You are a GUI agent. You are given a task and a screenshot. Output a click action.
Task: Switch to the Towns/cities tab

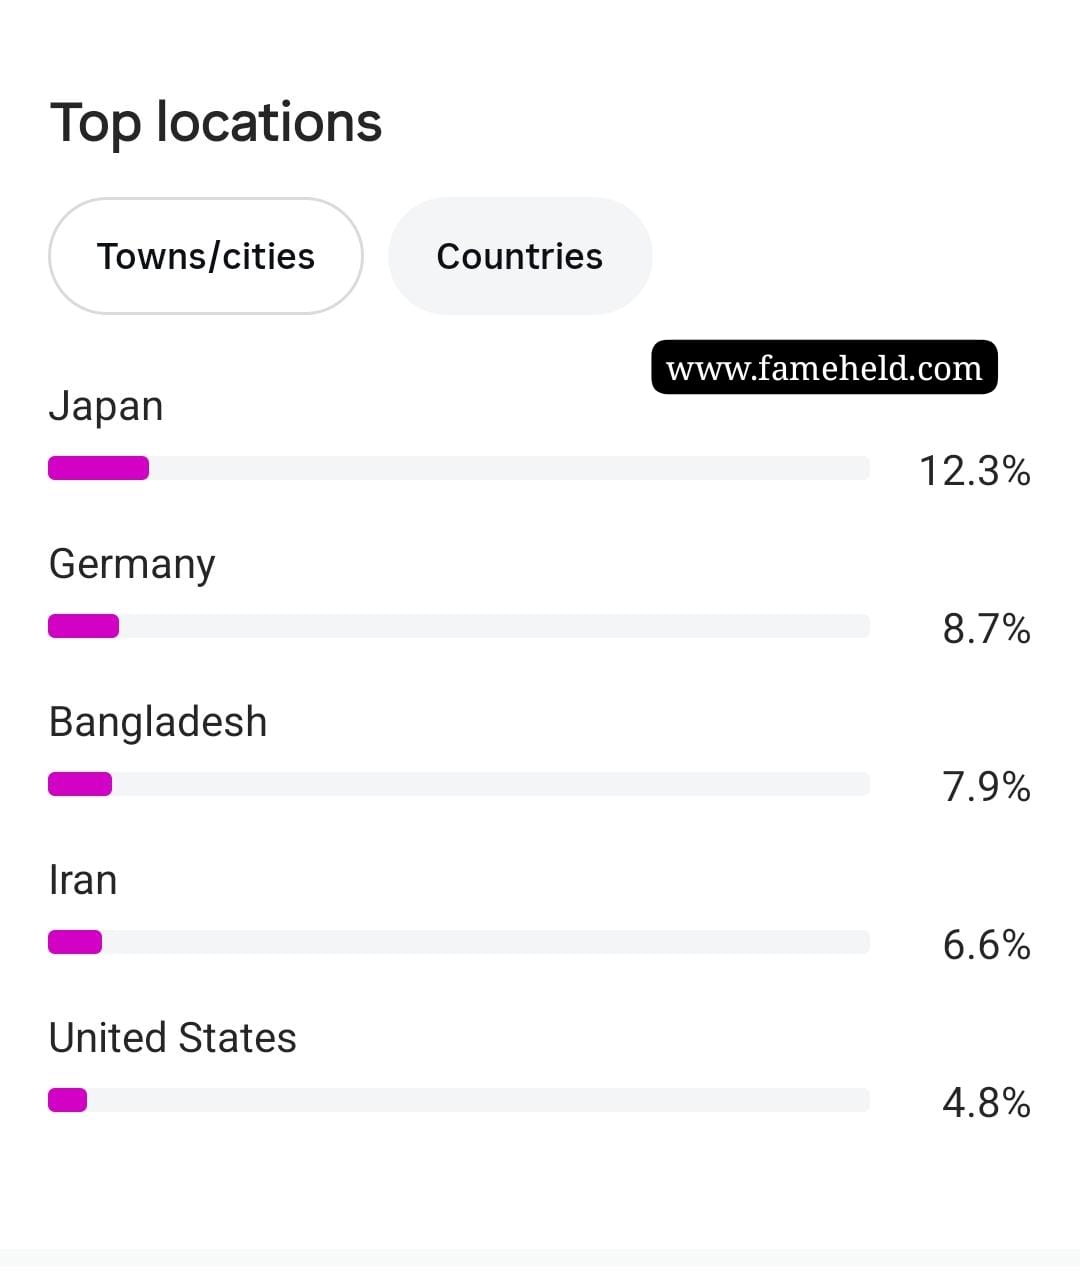(205, 256)
